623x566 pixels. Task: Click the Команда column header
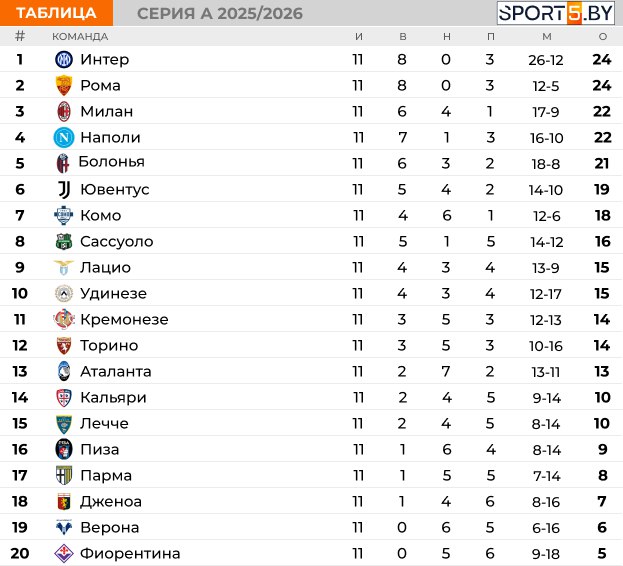click(x=80, y=36)
